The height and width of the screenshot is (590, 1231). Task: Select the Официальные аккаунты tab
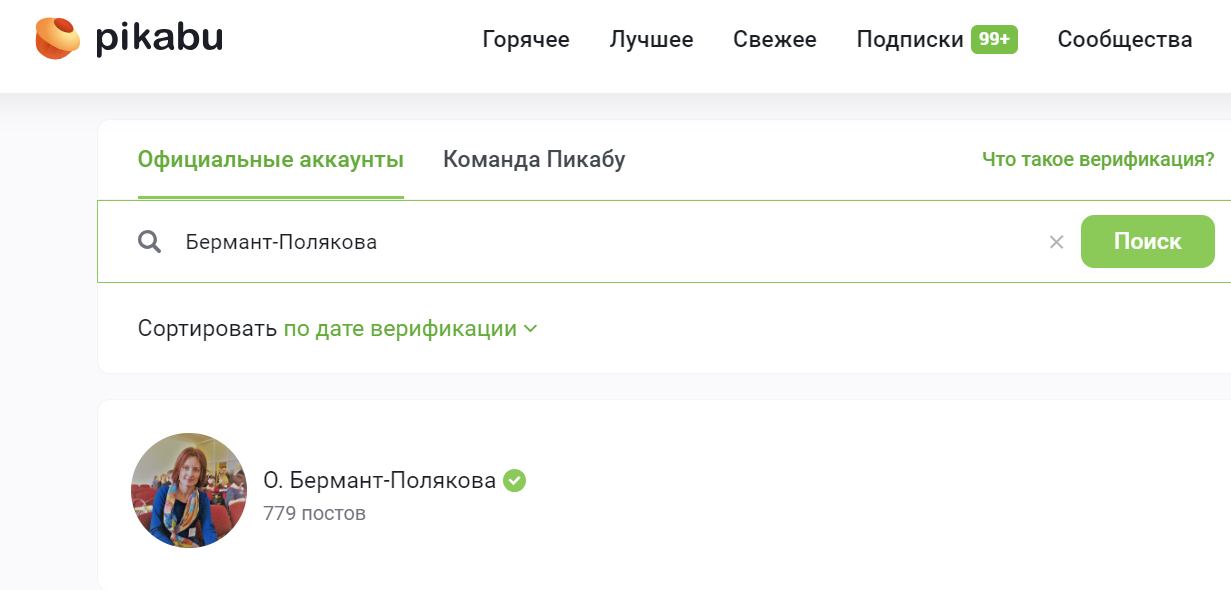click(x=271, y=160)
